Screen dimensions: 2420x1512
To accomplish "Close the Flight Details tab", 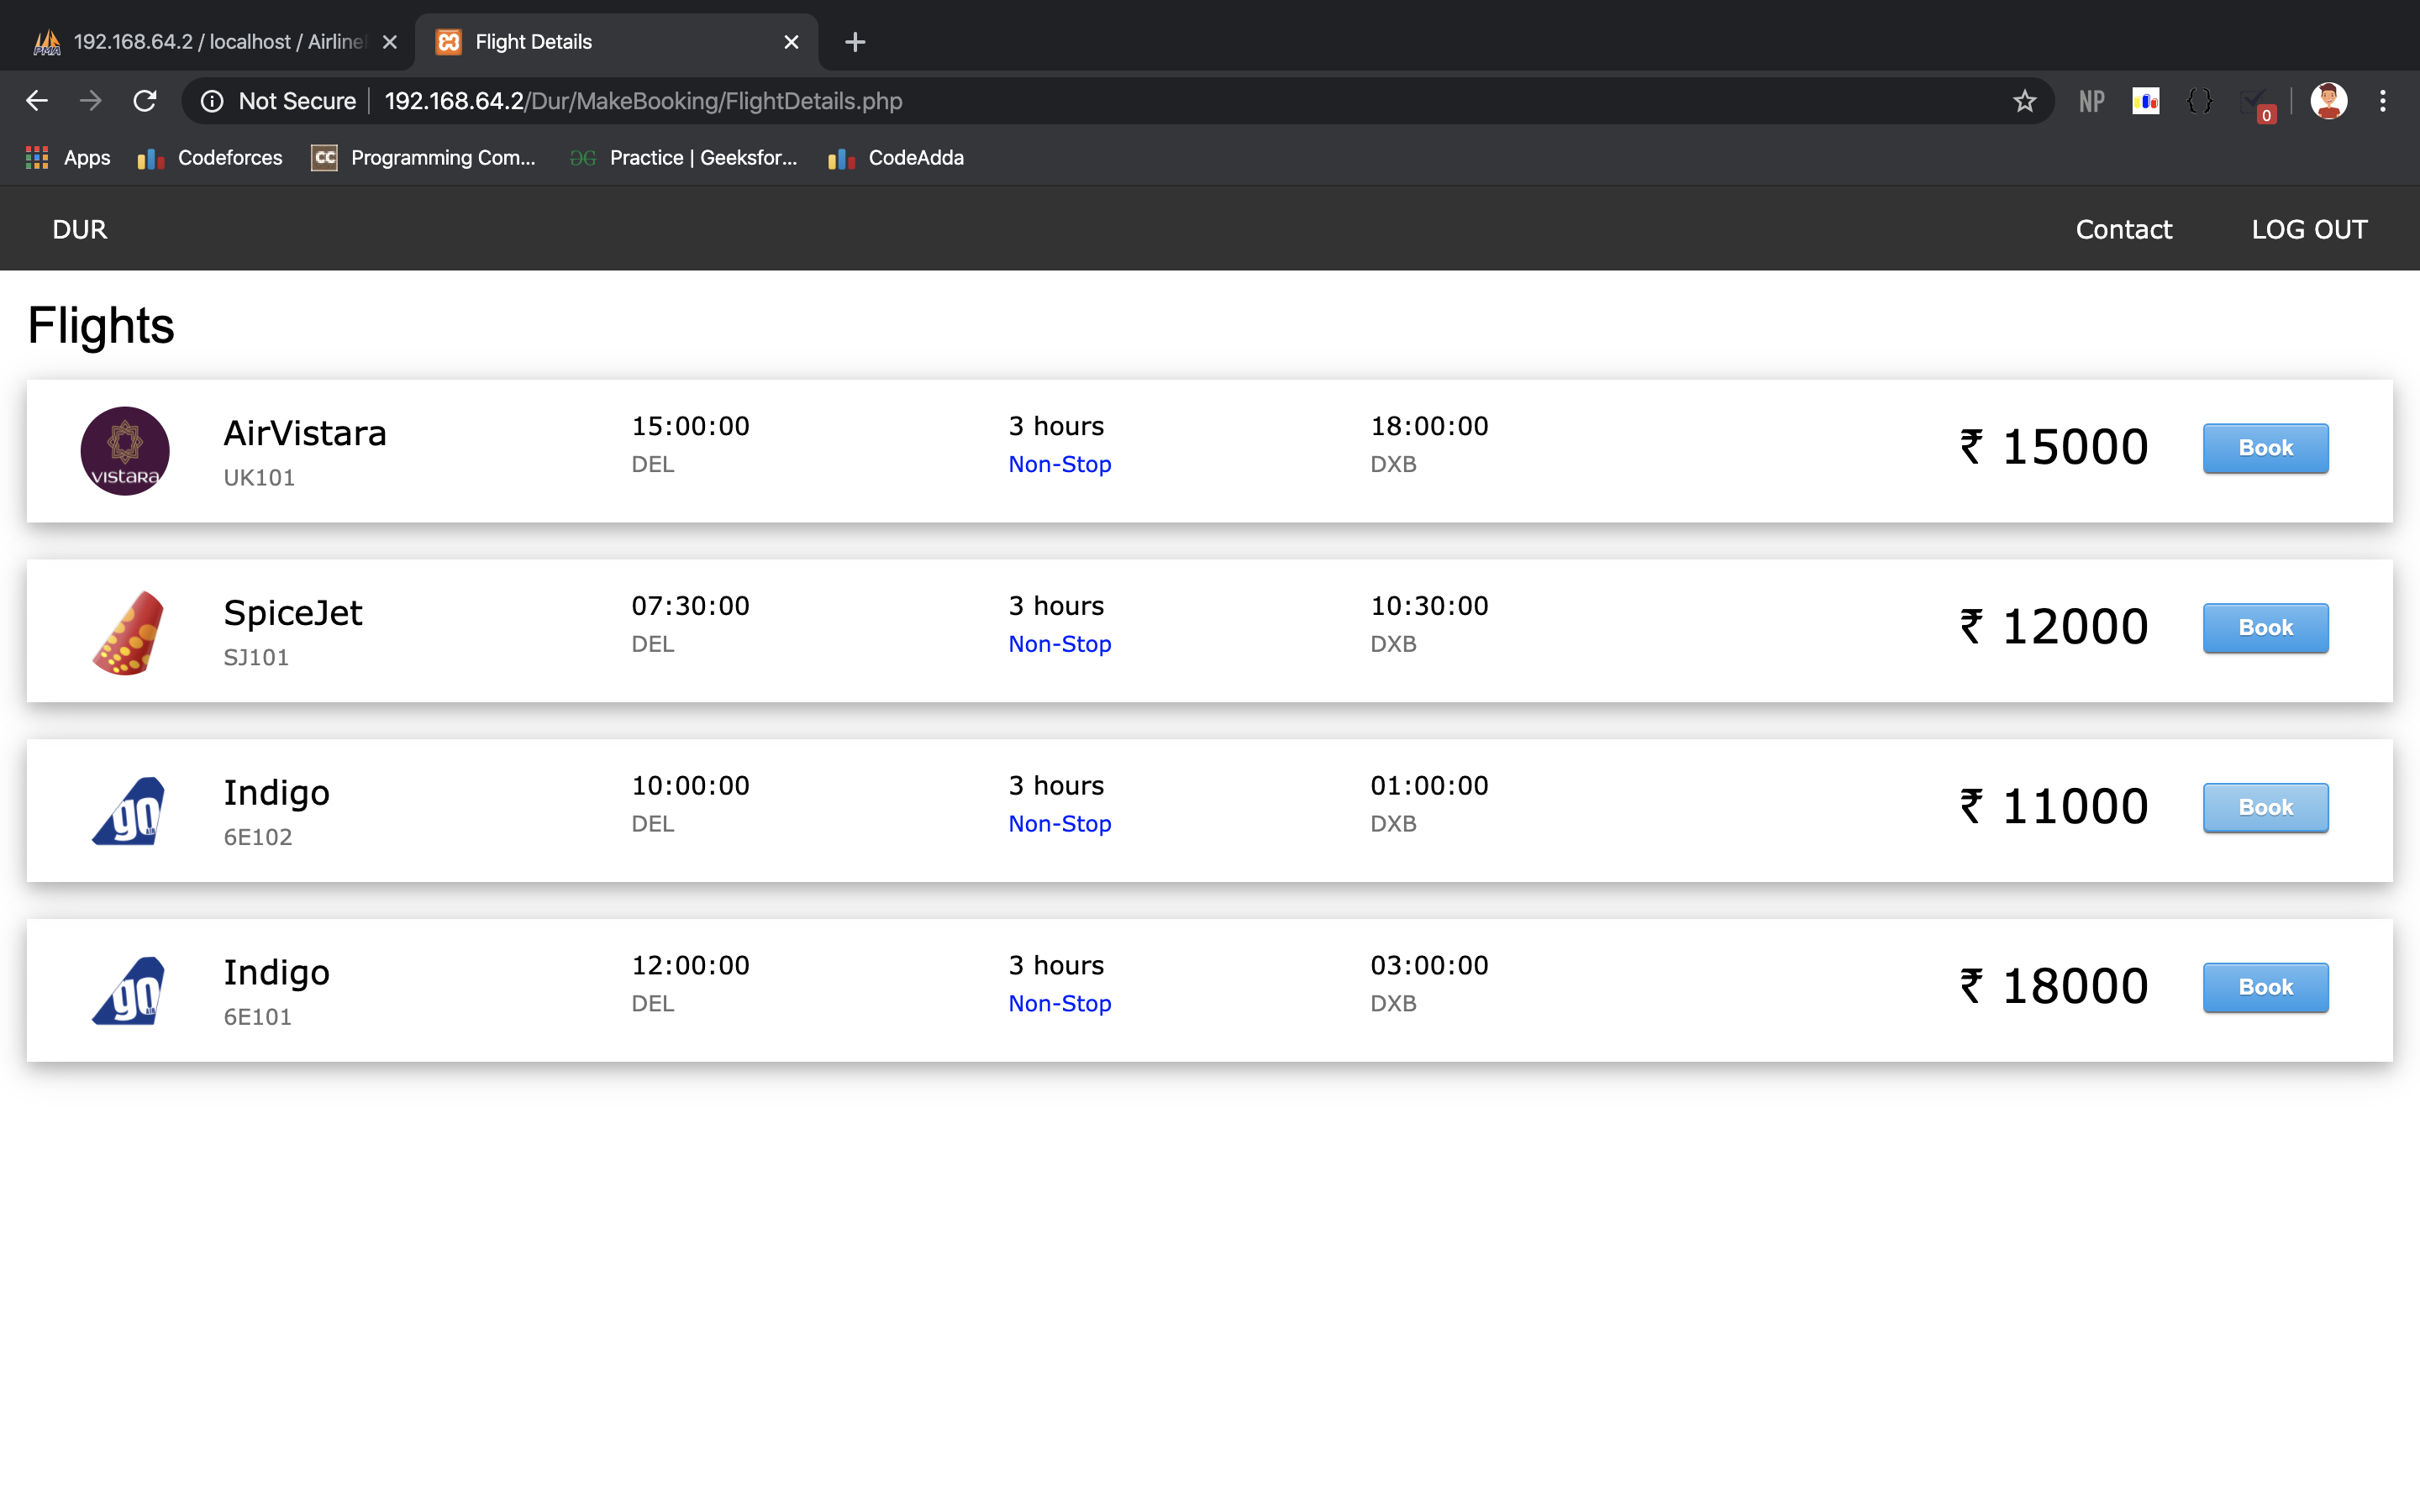I will coord(791,42).
